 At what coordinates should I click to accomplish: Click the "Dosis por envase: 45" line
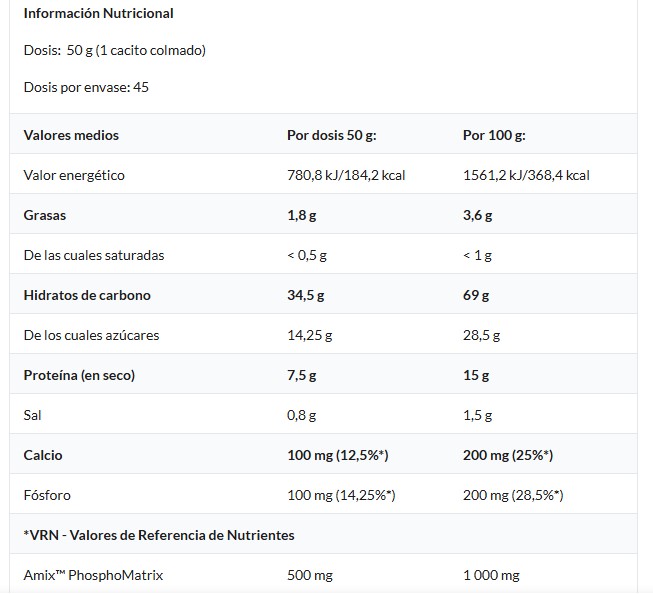click(x=86, y=87)
